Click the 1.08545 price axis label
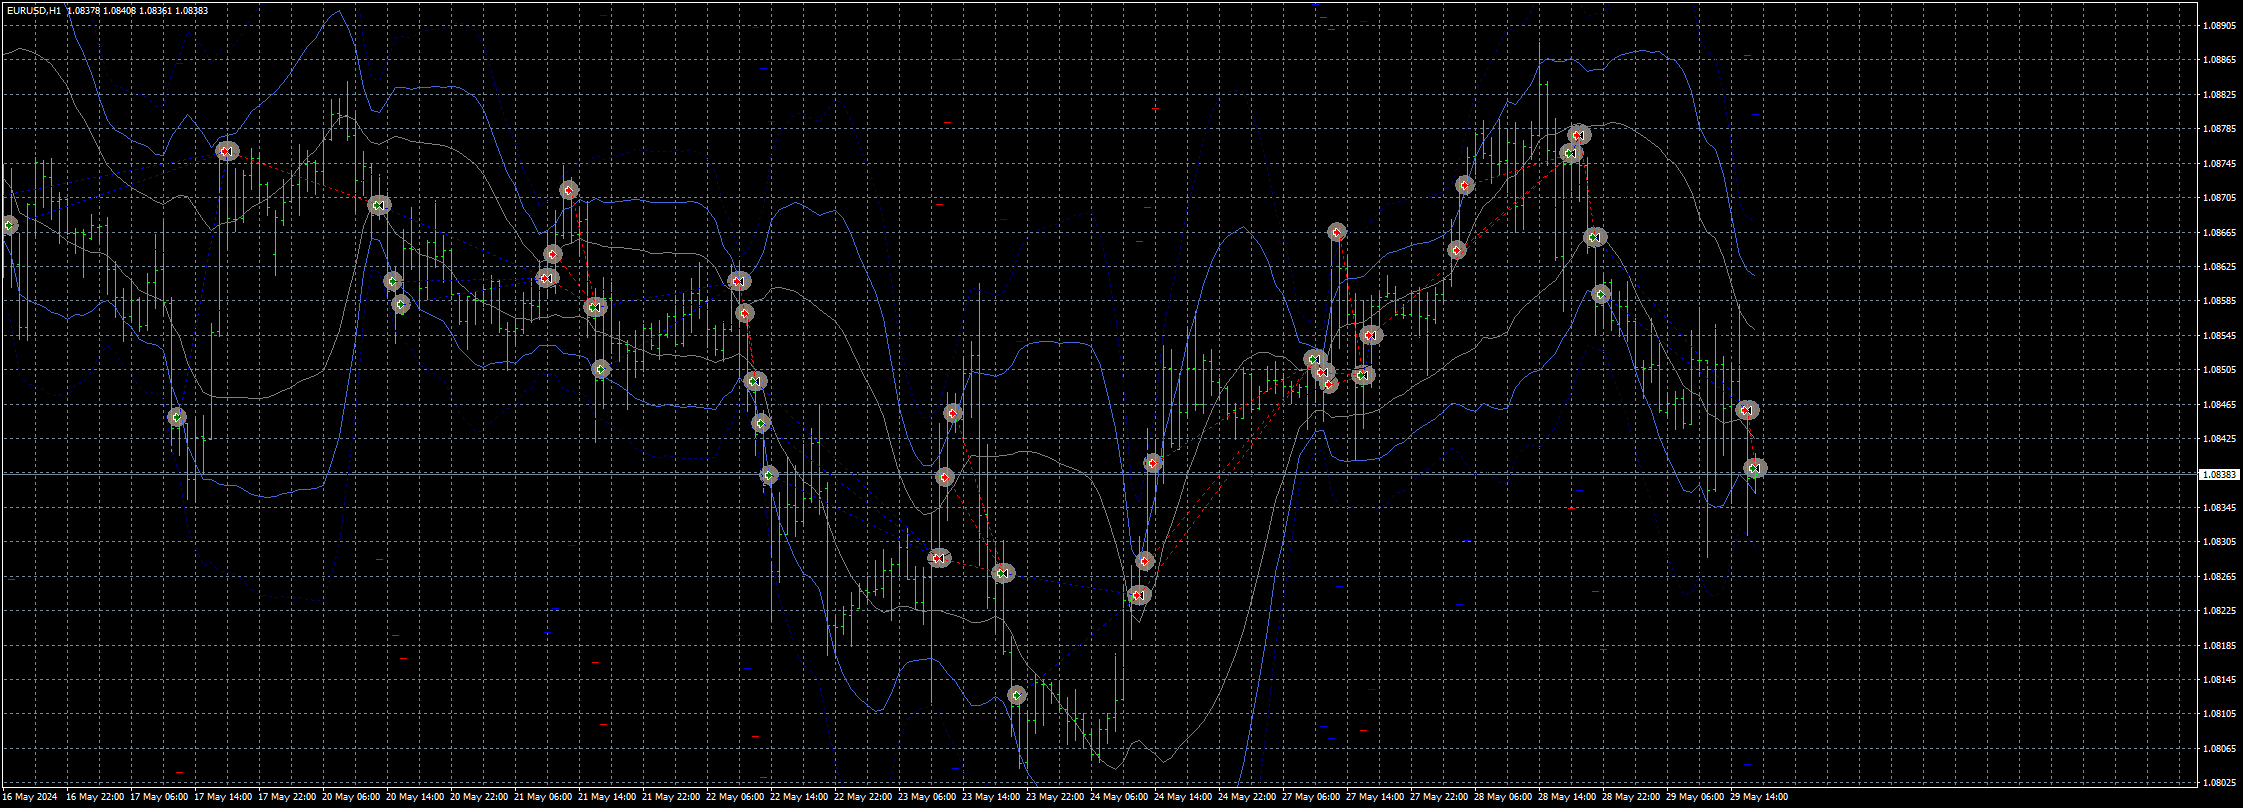 [x=2219, y=336]
